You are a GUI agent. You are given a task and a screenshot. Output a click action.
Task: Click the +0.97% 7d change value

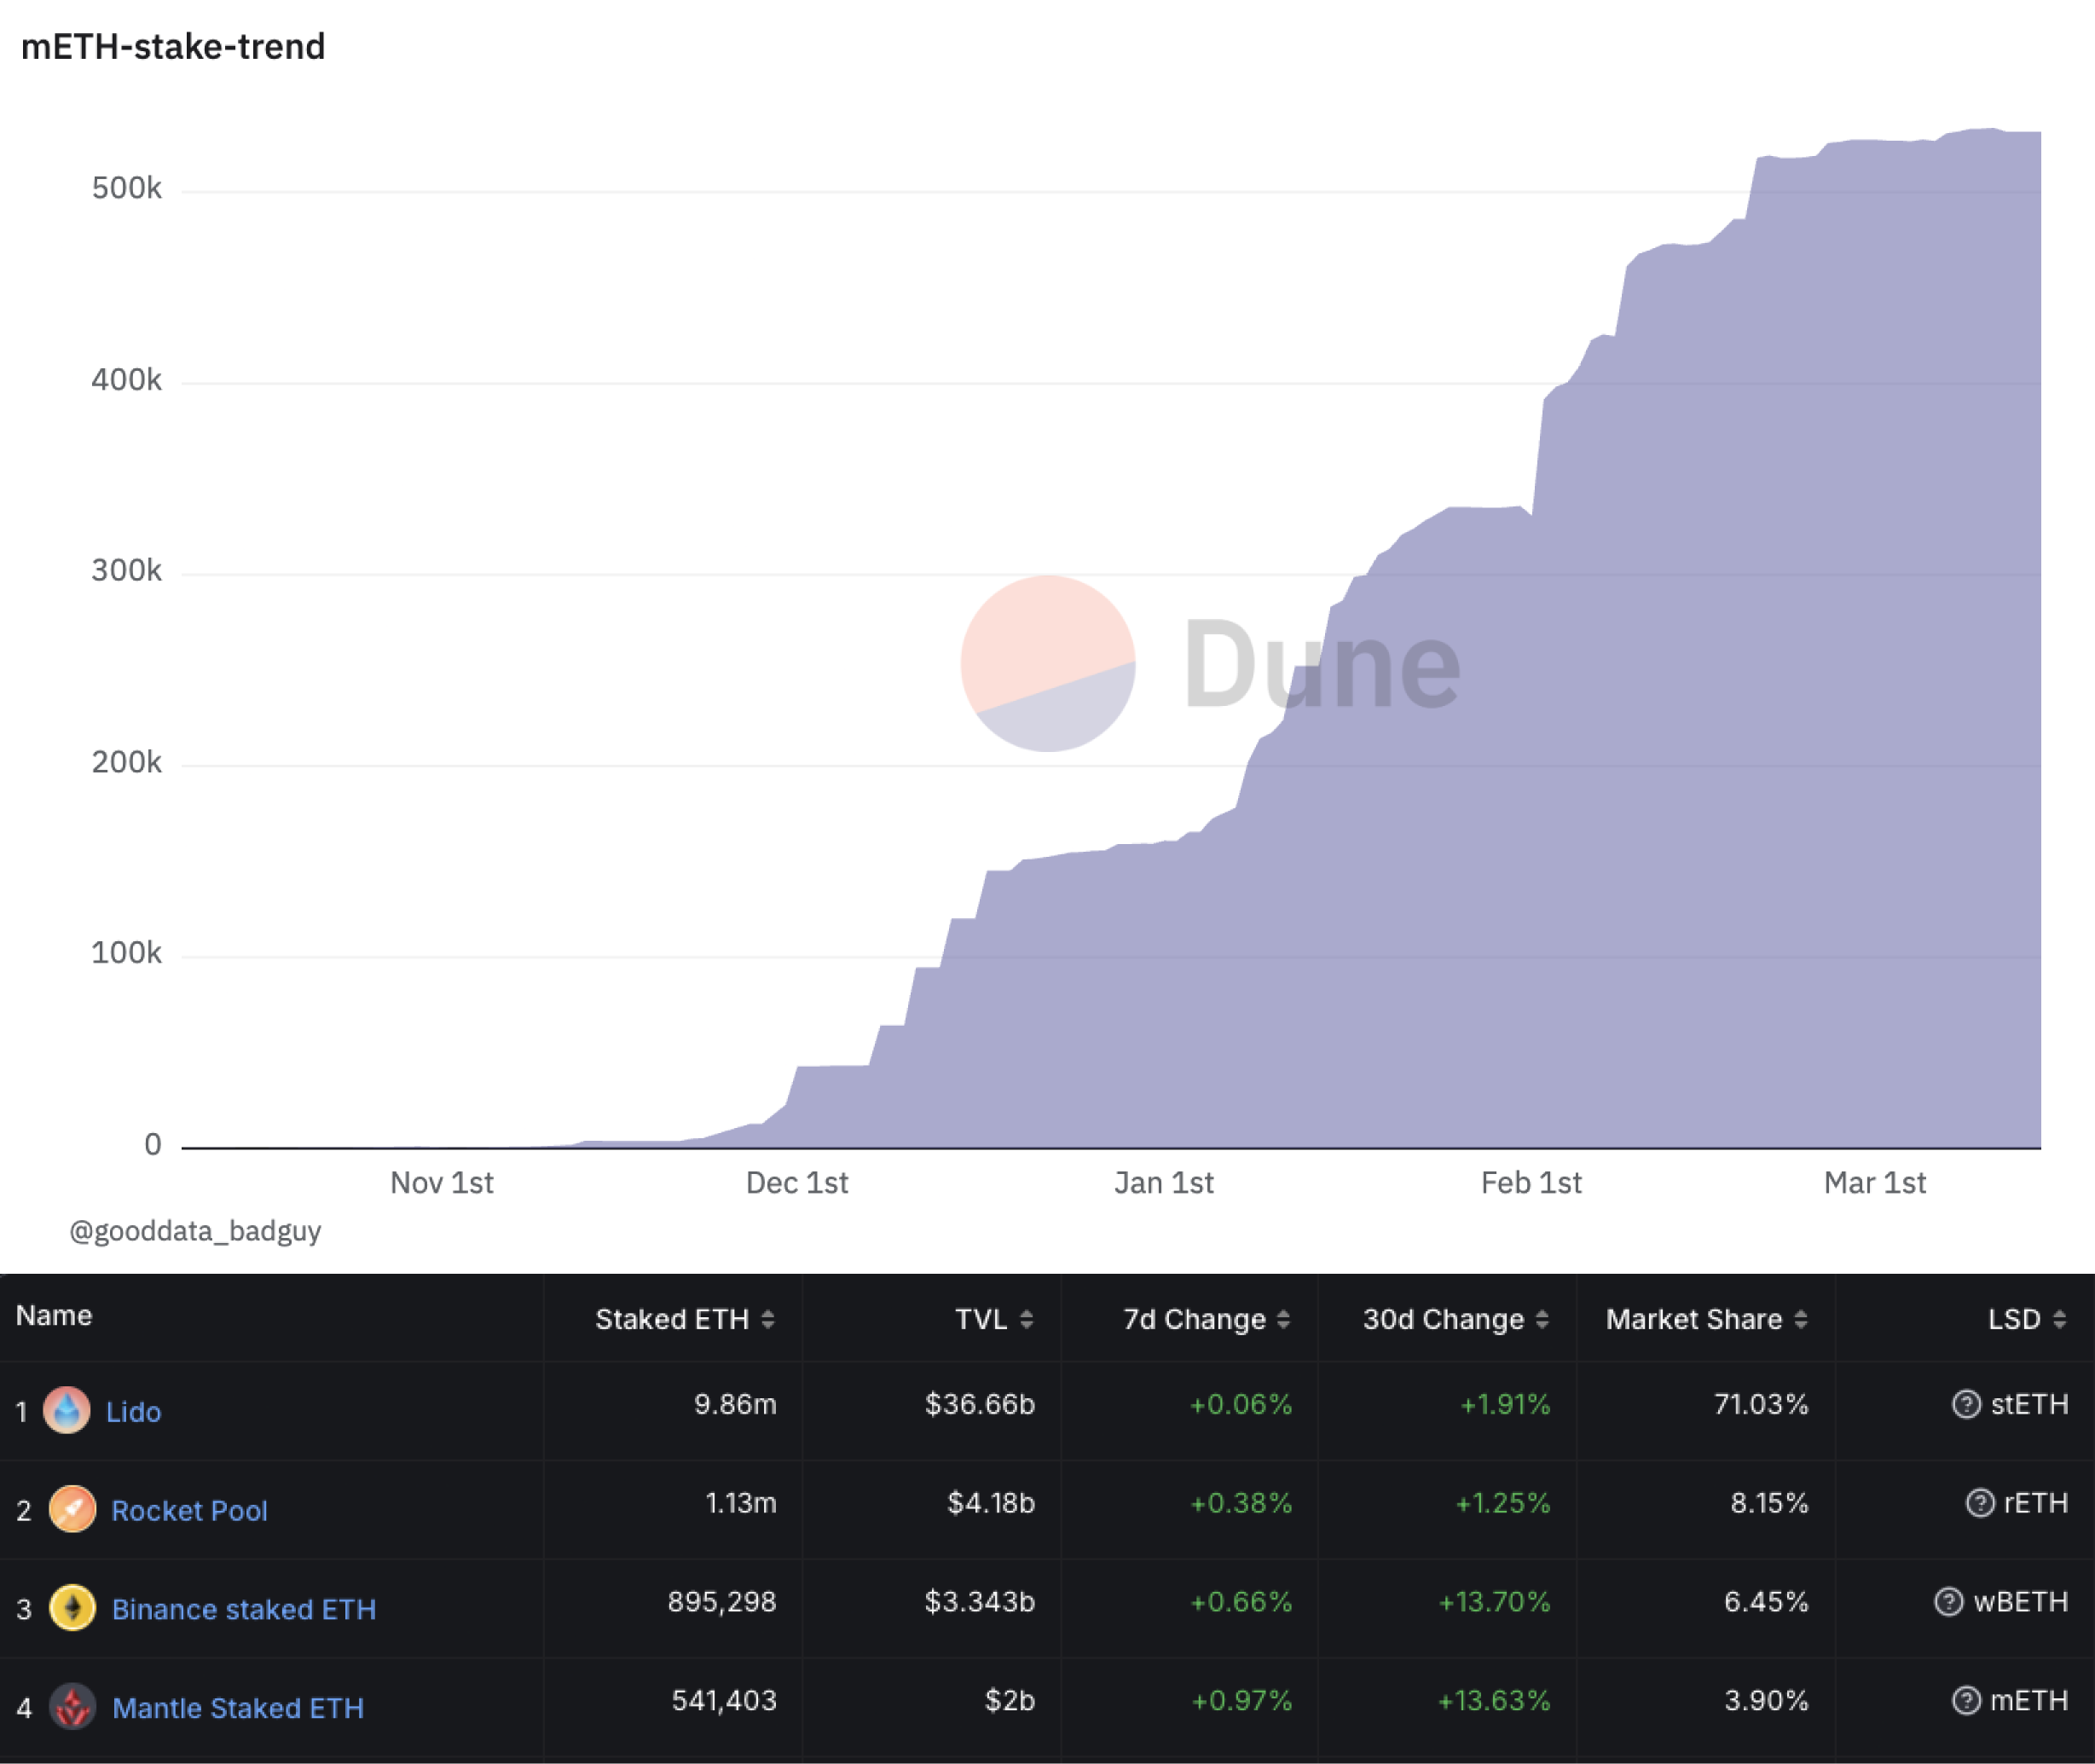coord(1241,1701)
